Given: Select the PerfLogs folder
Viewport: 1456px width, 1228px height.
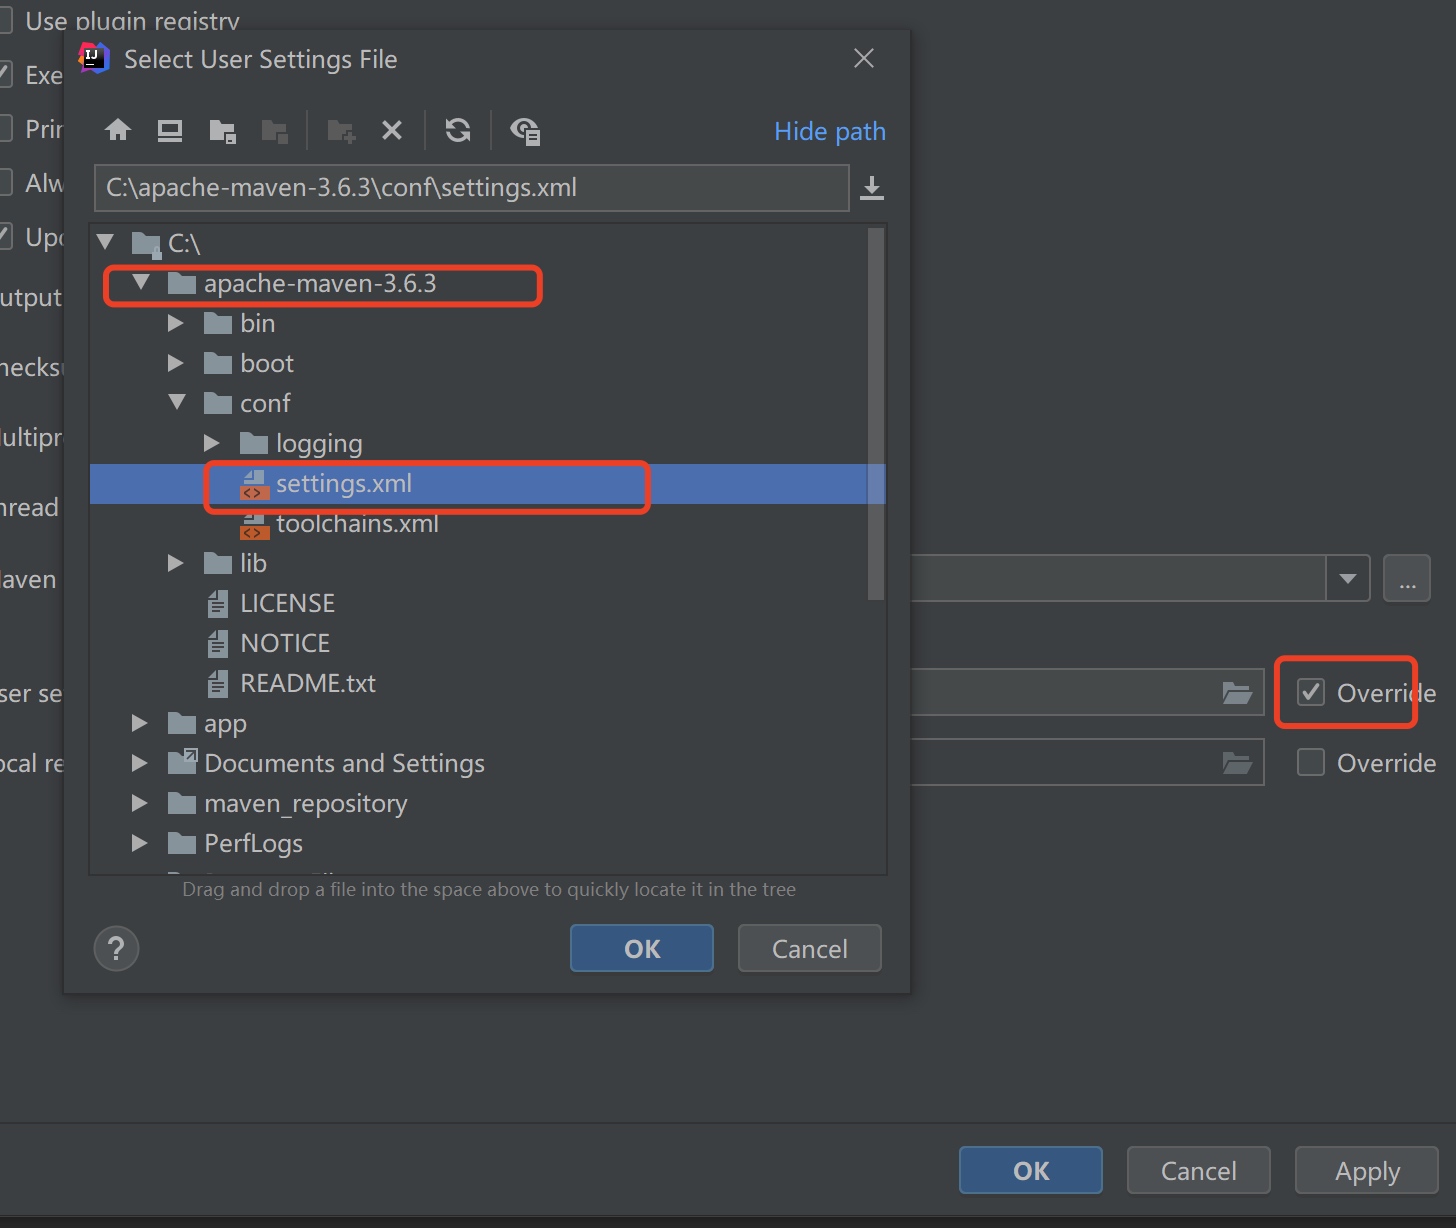Looking at the screenshot, I should click(x=488, y=844).
